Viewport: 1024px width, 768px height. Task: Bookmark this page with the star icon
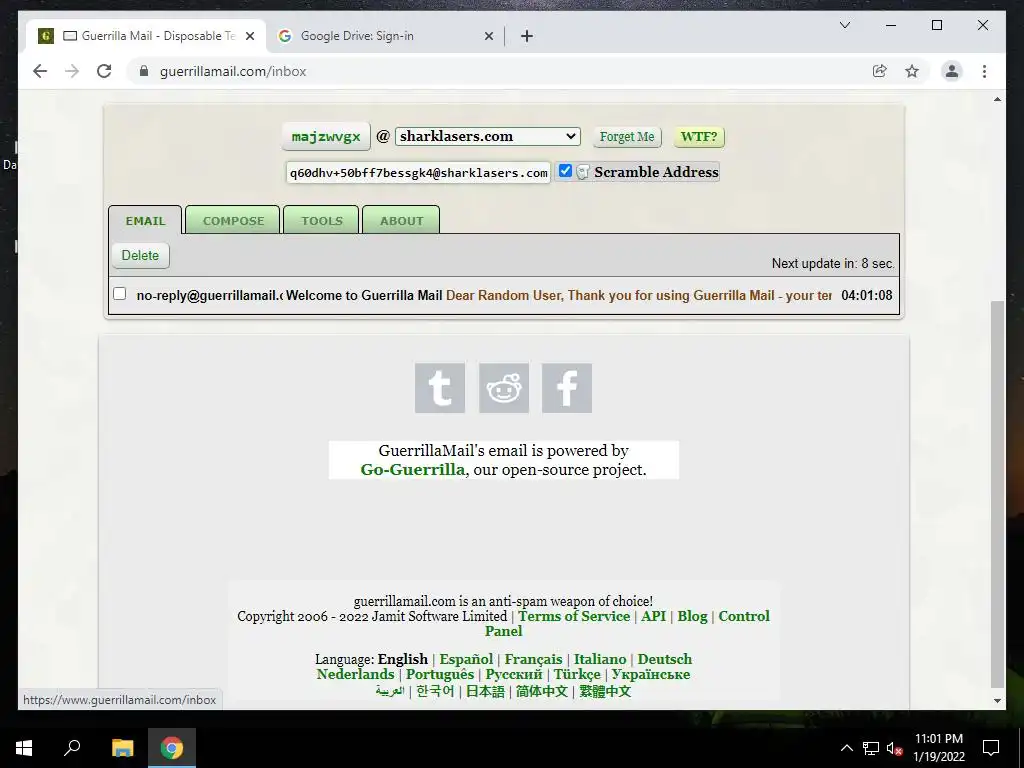(x=912, y=71)
